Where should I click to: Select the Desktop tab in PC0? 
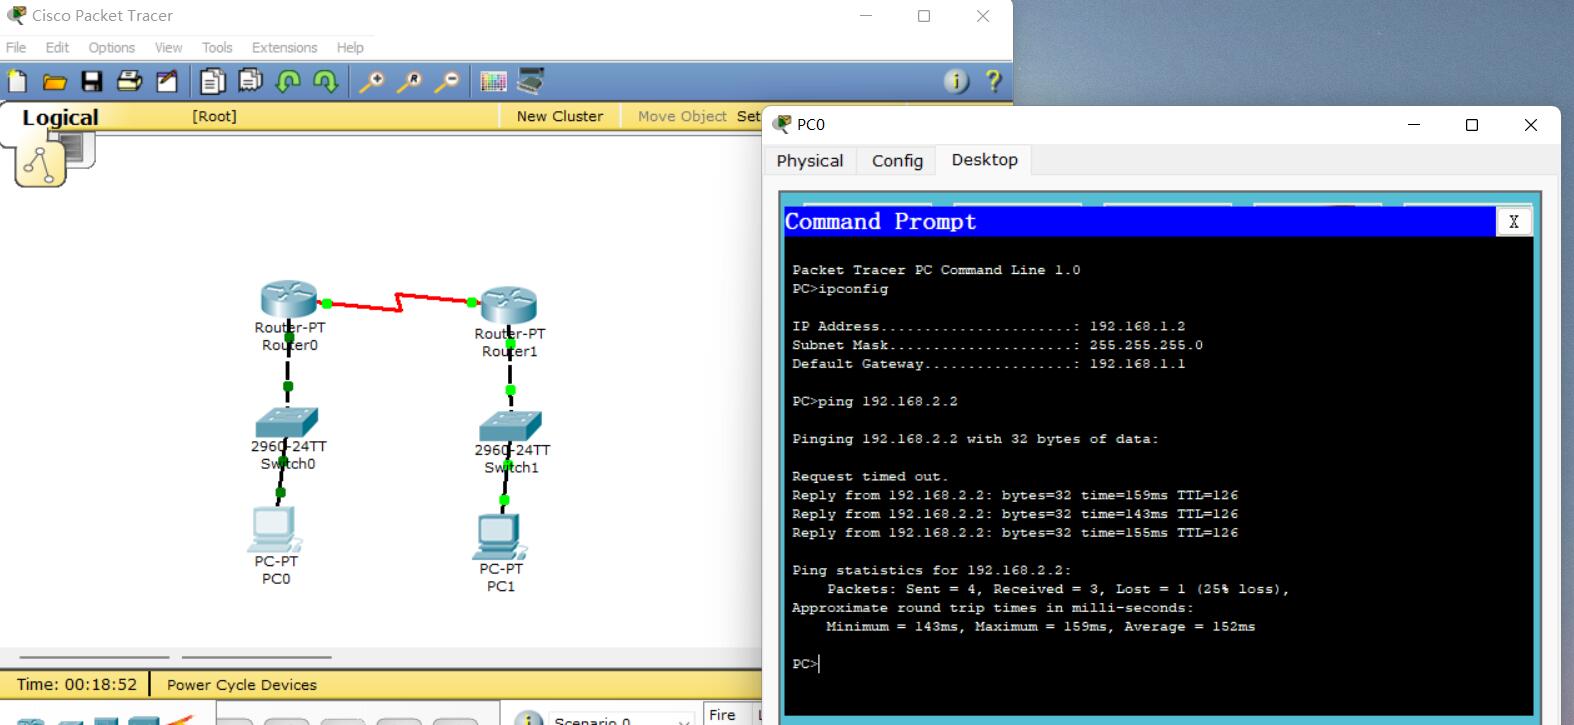[x=985, y=159]
